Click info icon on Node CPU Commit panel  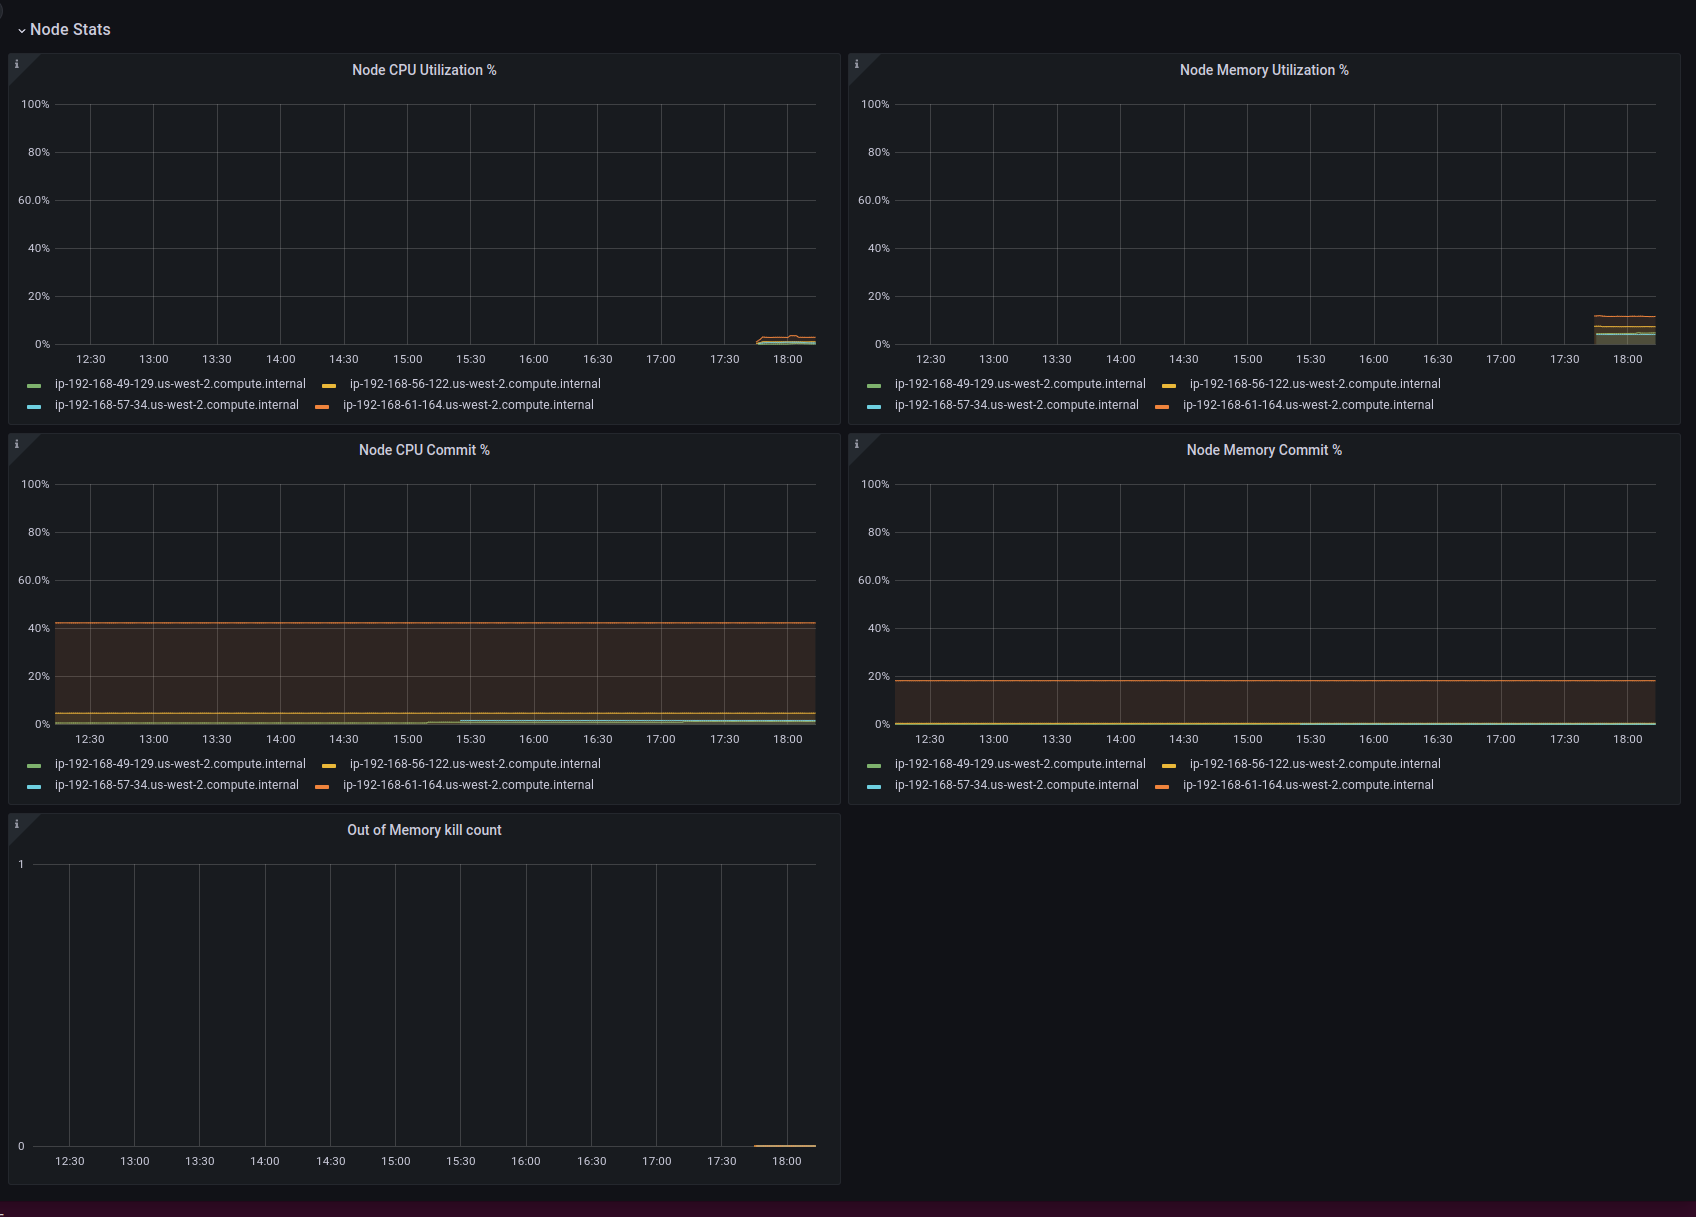pyautogui.click(x=17, y=443)
